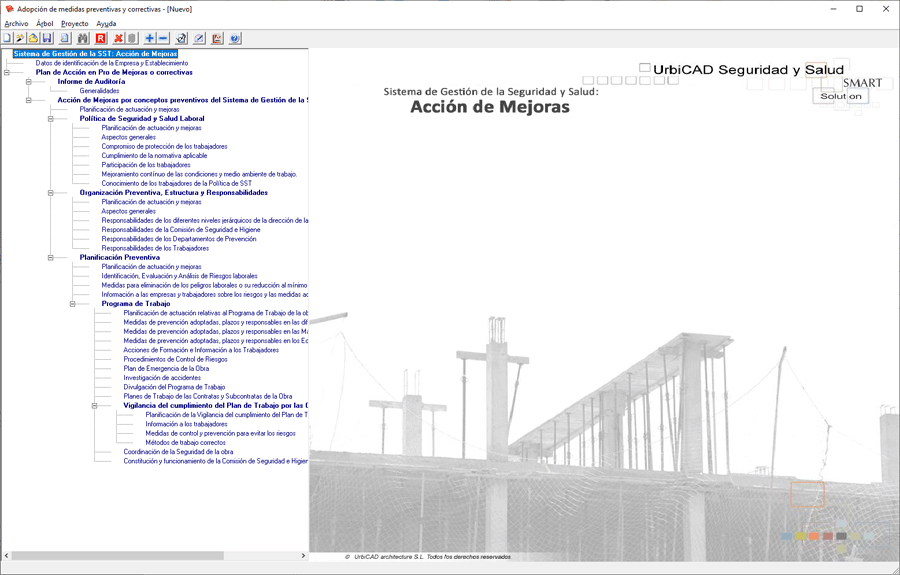Select Participación de los trabajadores item
Viewport: 900px width, 575px height.
point(146,165)
